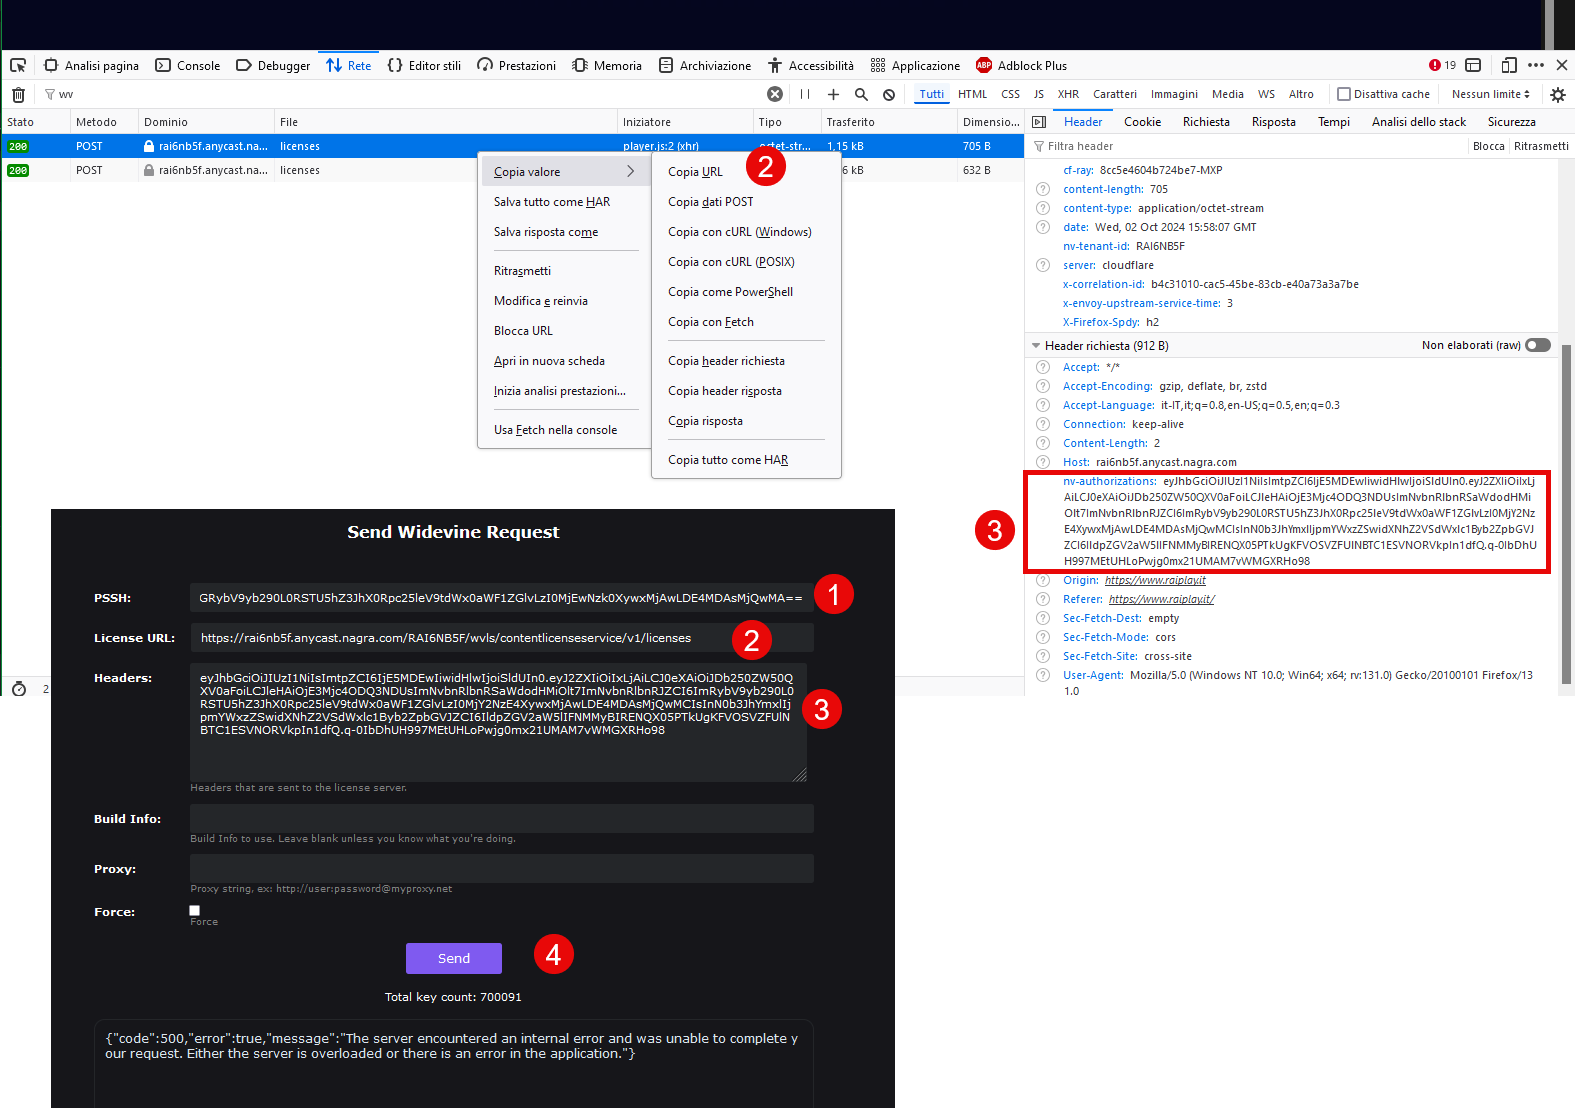Open Analisi pagina inspector tab
The height and width of the screenshot is (1108, 1575).
point(91,66)
